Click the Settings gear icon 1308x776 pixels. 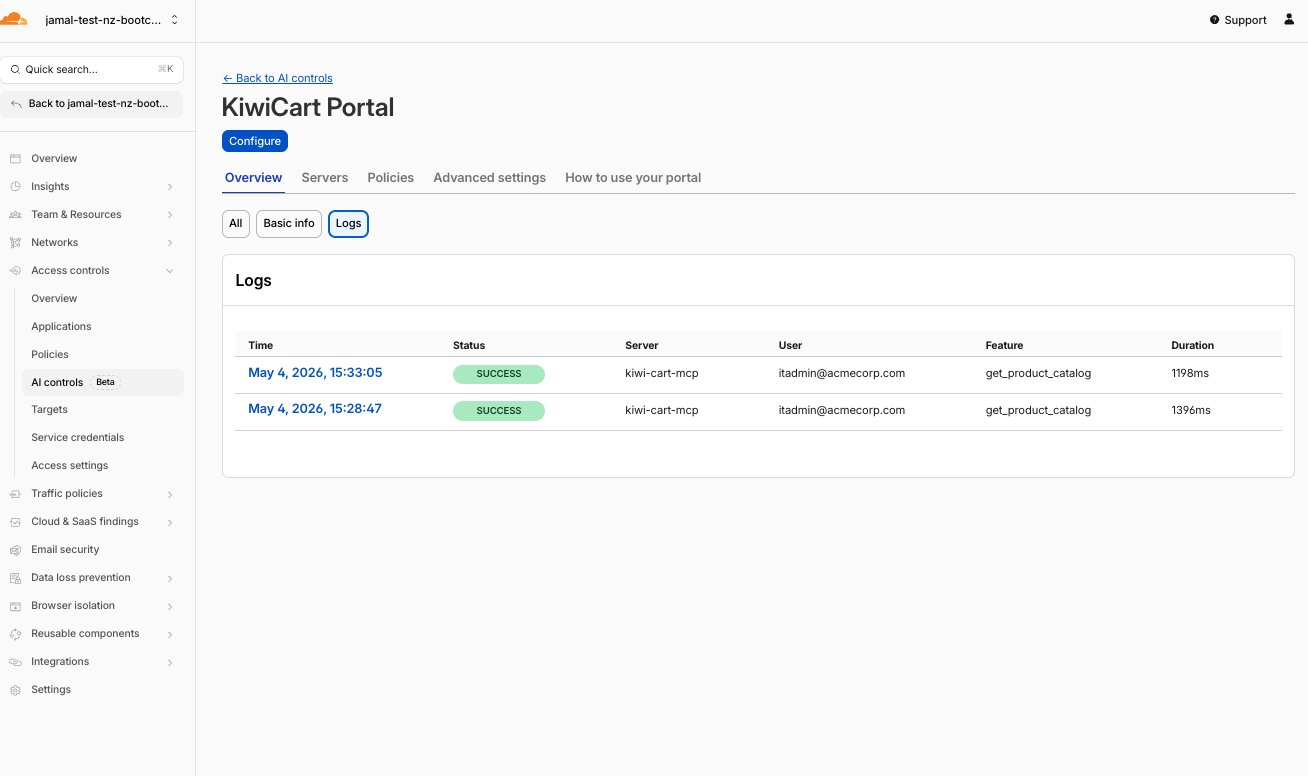[15, 690]
